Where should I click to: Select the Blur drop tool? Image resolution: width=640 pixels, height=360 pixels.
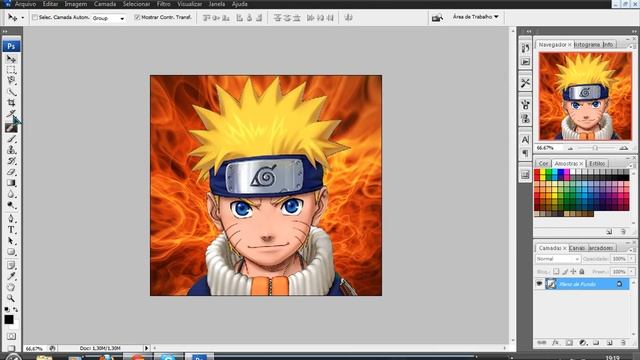[x=11, y=194]
